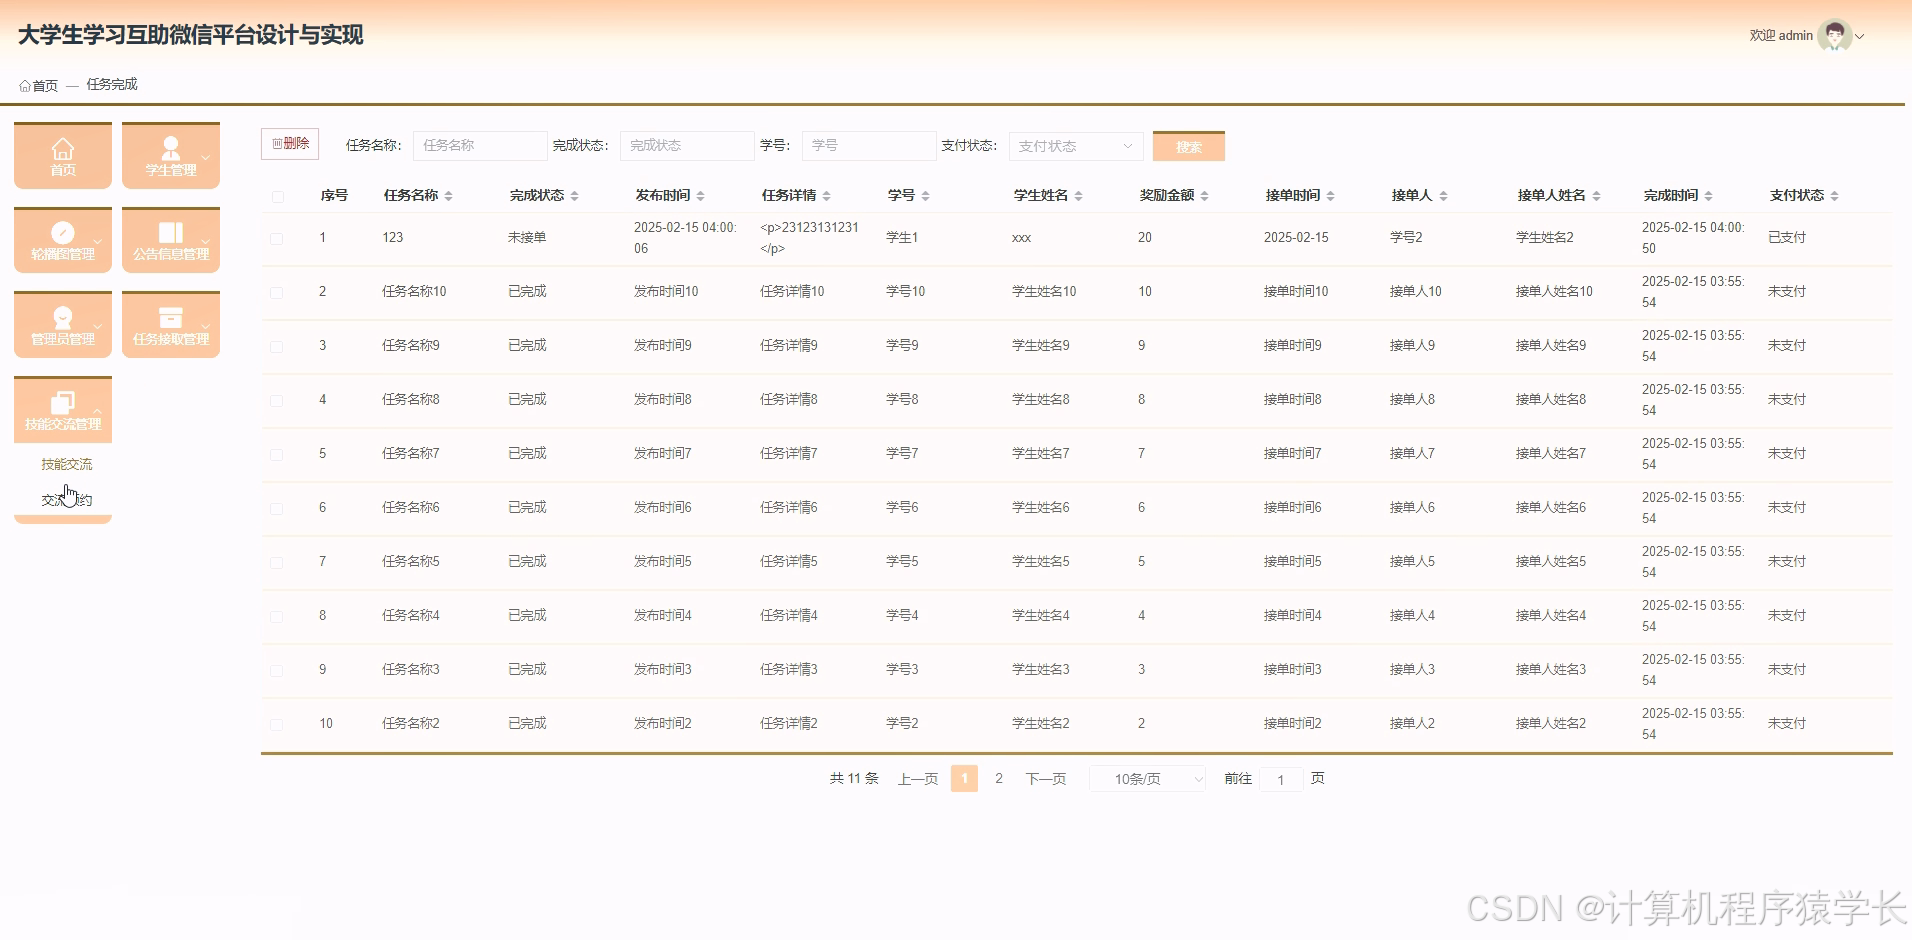Image resolution: width=1912 pixels, height=940 pixels.
Task: Open the 10条/页 page size dropdown
Action: tap(1146, 778)
